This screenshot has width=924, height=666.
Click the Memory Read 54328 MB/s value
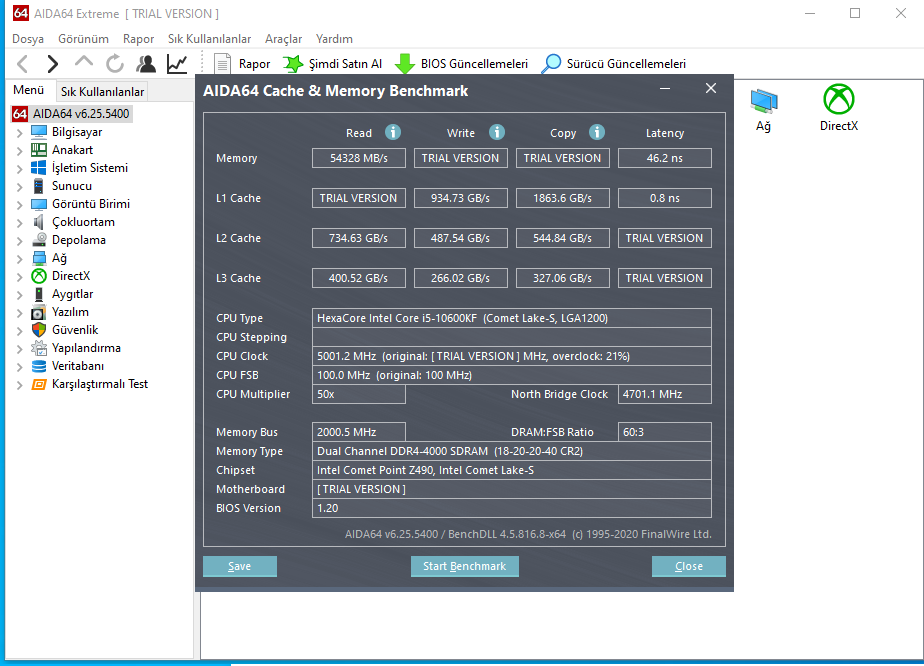[x=359, y=158]
